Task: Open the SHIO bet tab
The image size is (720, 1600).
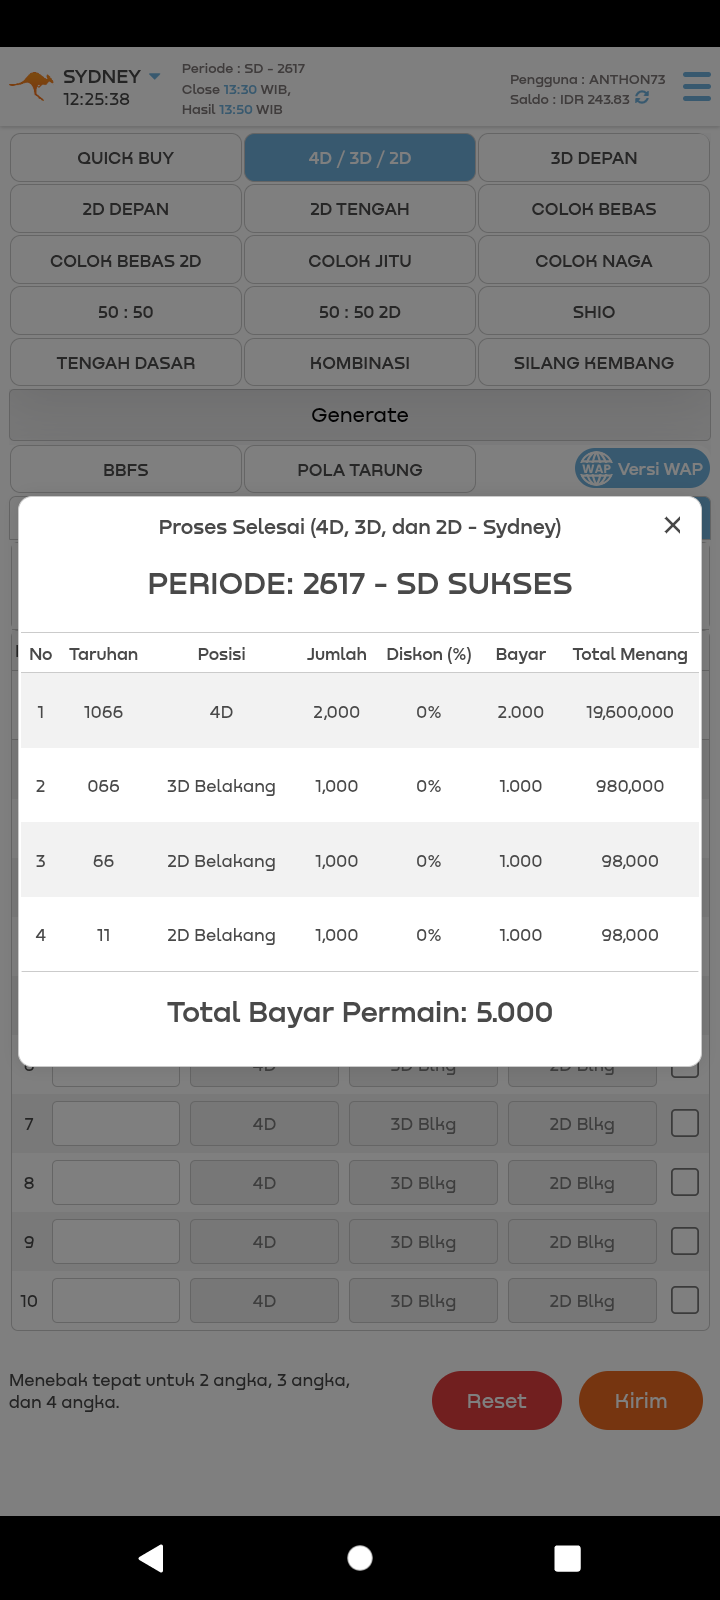Action: pos(594,312)
